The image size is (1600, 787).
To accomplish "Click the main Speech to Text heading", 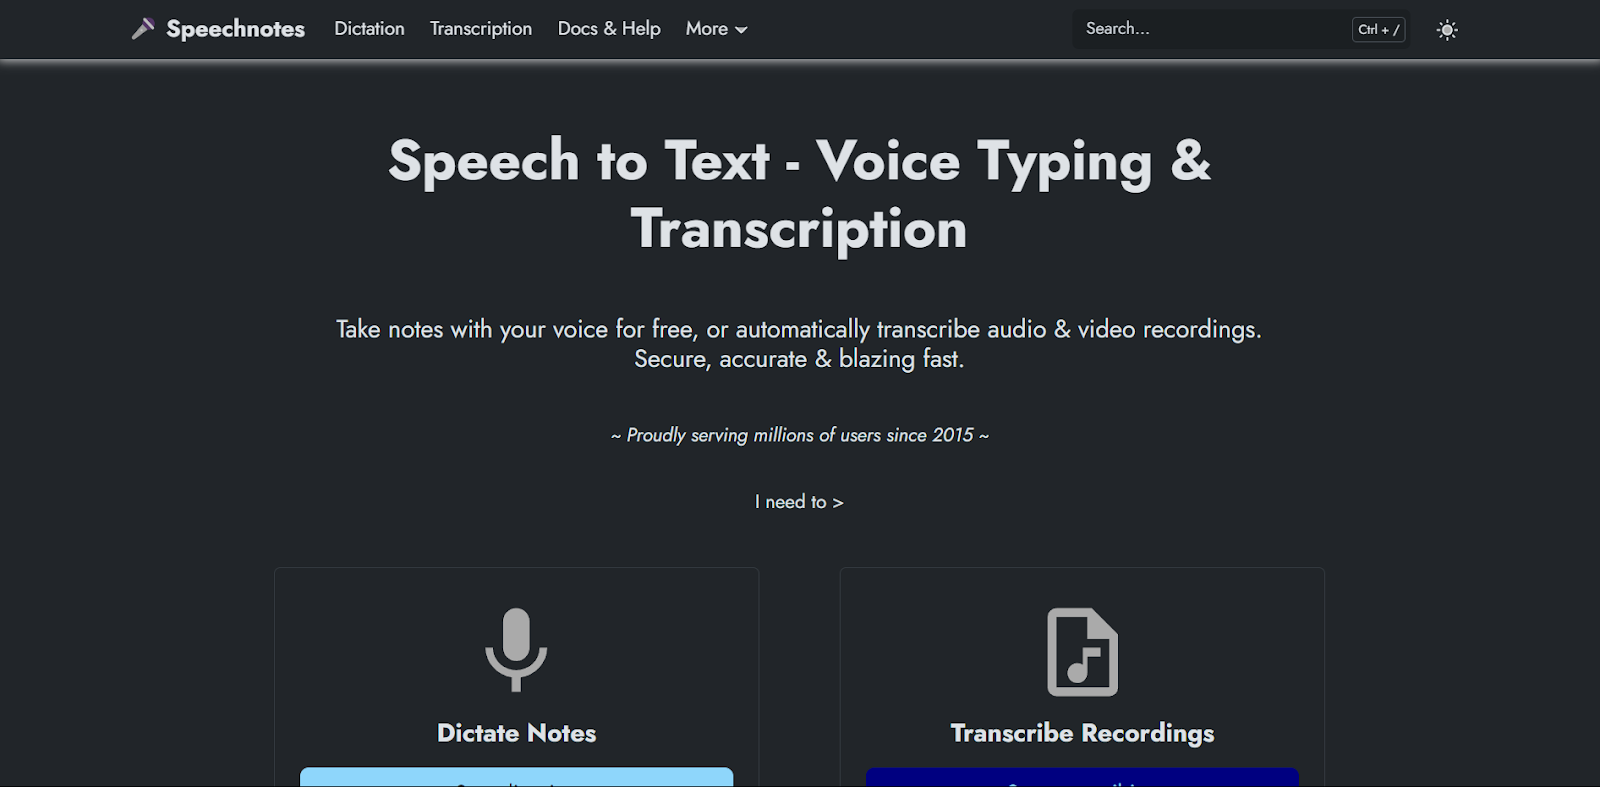I will (x=799, y=194).
